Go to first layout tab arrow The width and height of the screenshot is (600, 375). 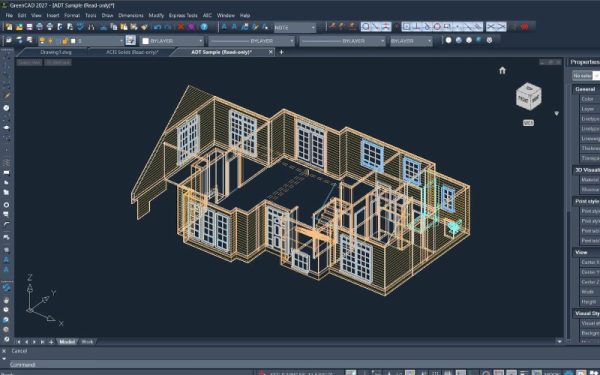pos(19,342)
